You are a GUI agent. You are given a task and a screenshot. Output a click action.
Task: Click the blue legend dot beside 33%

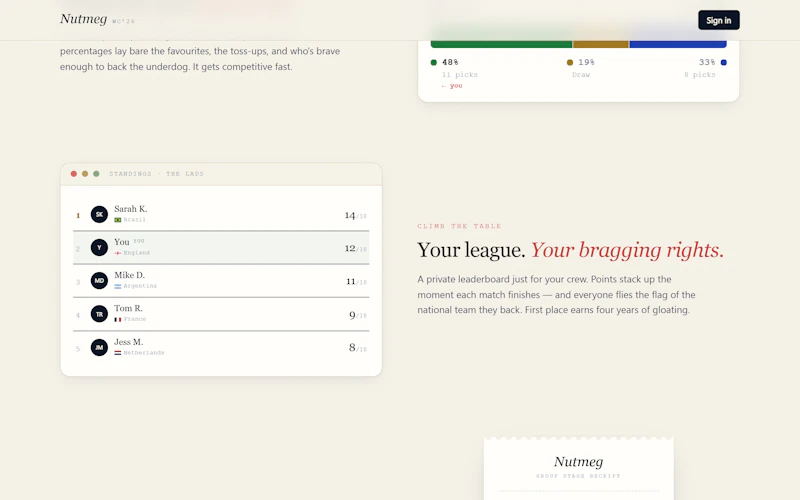coord(723,62)
